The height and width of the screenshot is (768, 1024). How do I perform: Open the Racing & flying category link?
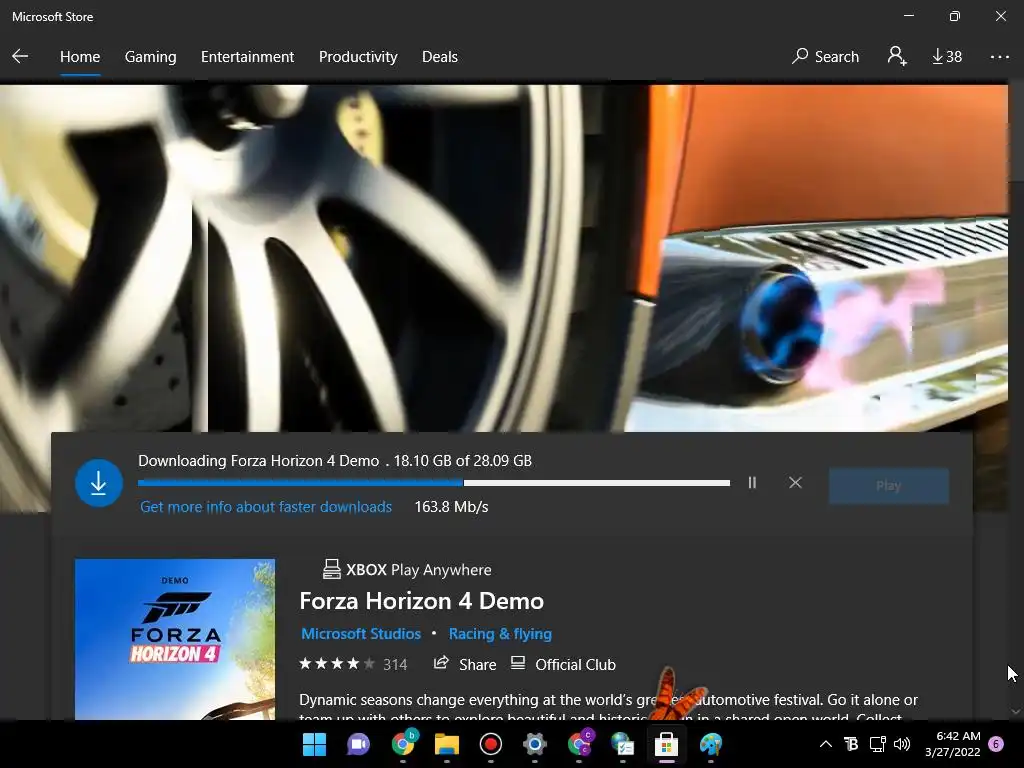coord(500,633)
